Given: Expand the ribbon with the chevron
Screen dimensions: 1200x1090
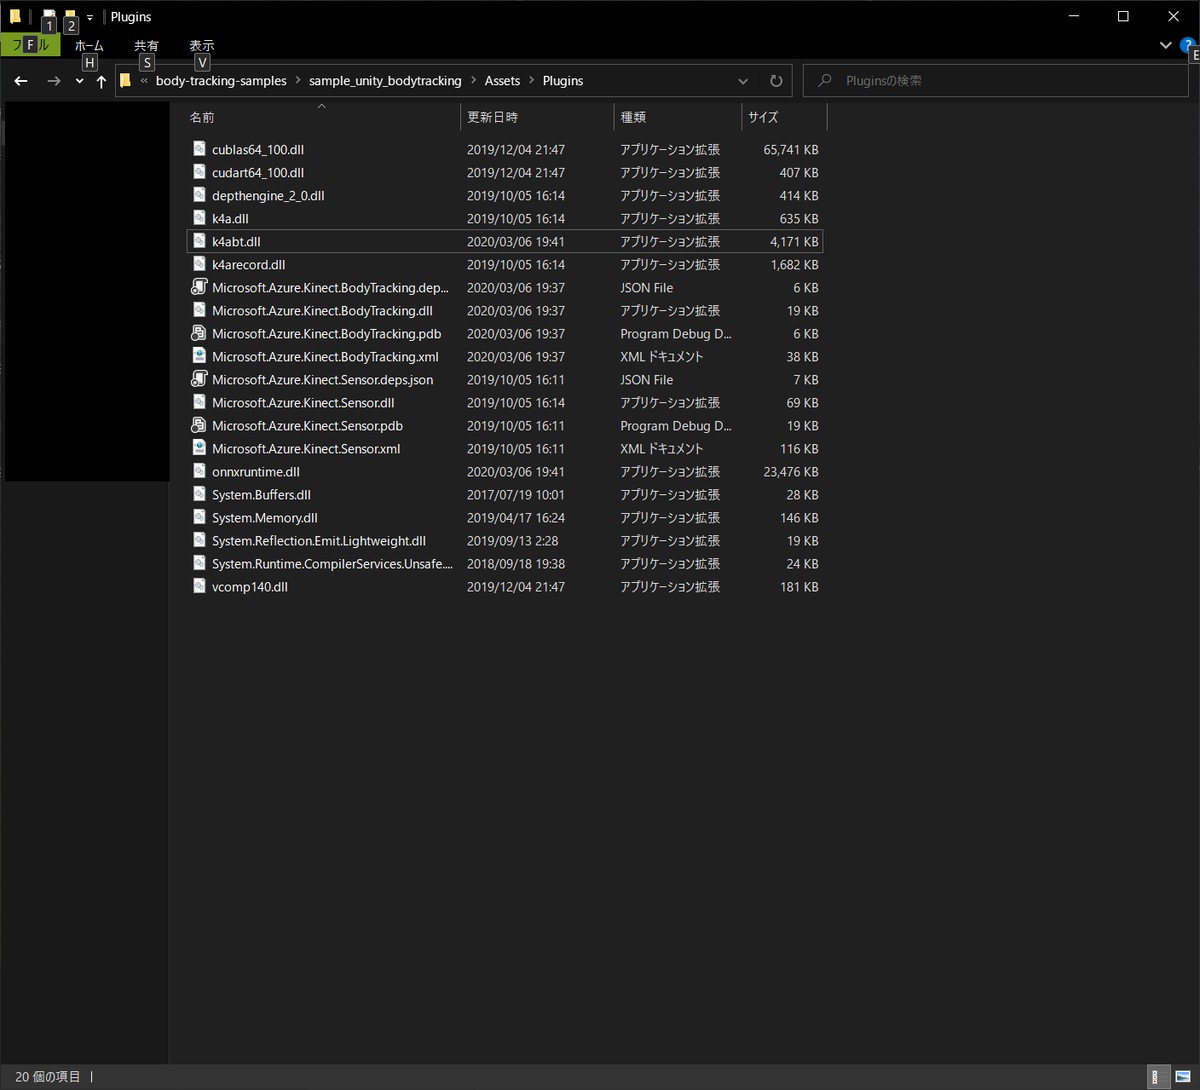Looking at the screenshot, I should (x=1165, y=45).
